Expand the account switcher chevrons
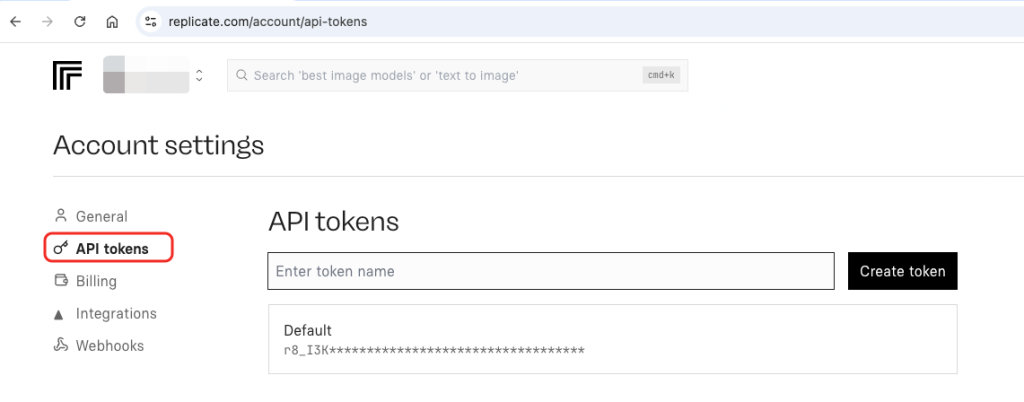The image size is (1024, 402). [x=199, y=75]
